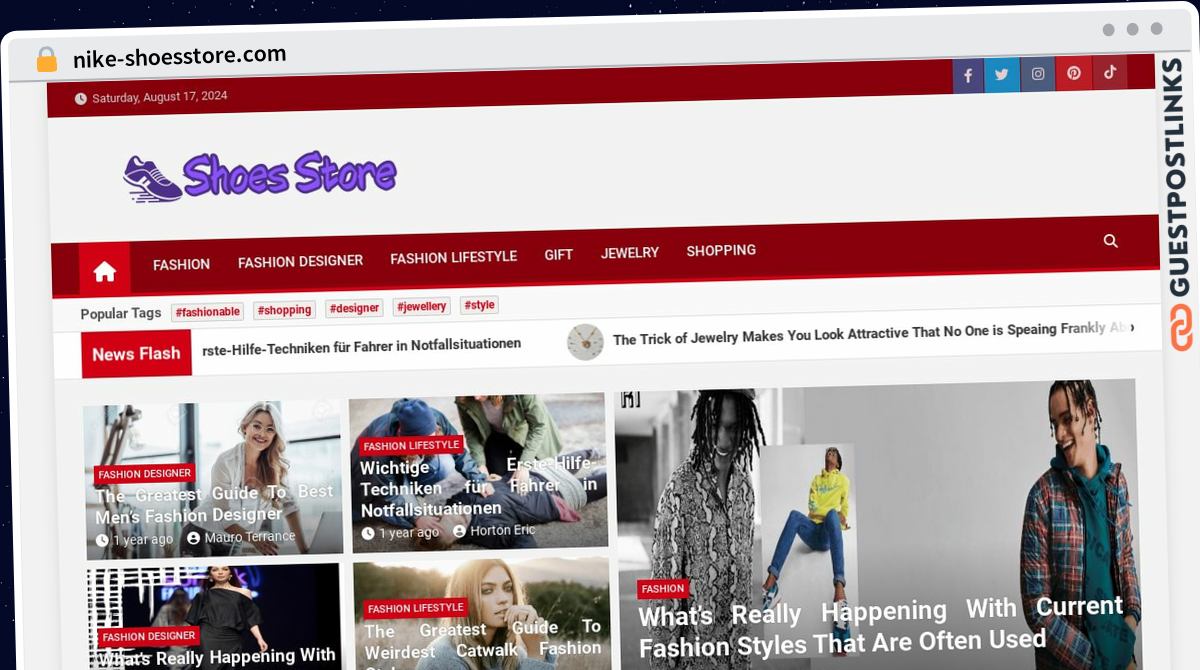Select the #jewellery popular tag
Viewport: 1200px width, 670px height.
click(x=421, y=306)
